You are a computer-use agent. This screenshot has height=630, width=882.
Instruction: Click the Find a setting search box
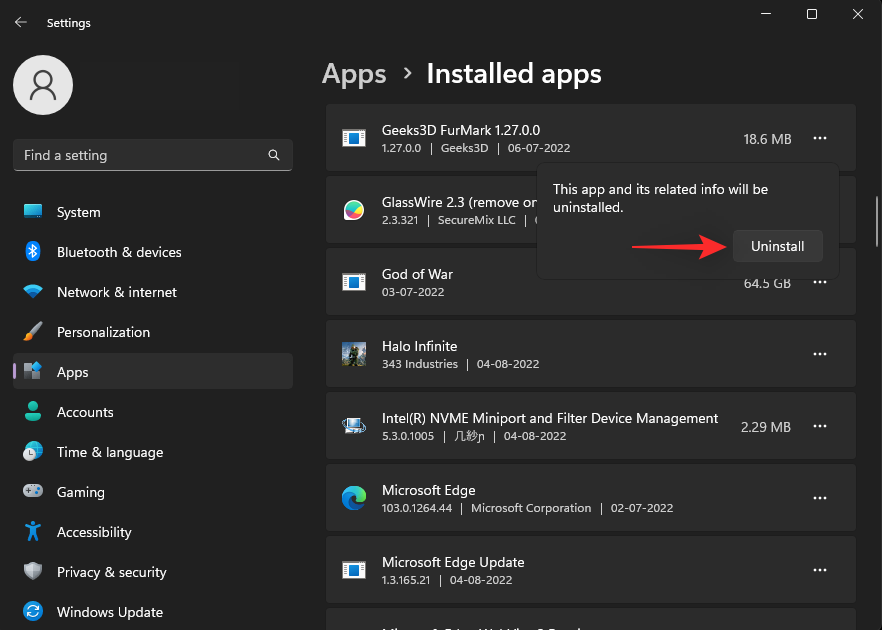click(x=140, y=156)
